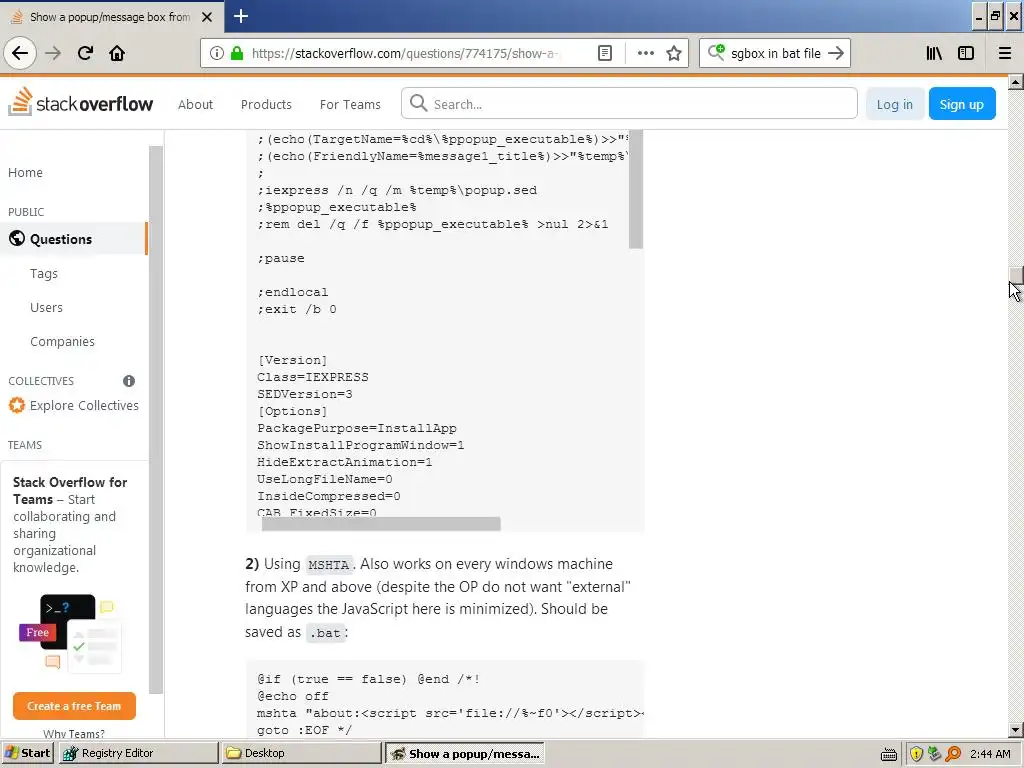Select Questions in left sidebar
Screen dimensions: 1024x768
(x=74, y=239)
